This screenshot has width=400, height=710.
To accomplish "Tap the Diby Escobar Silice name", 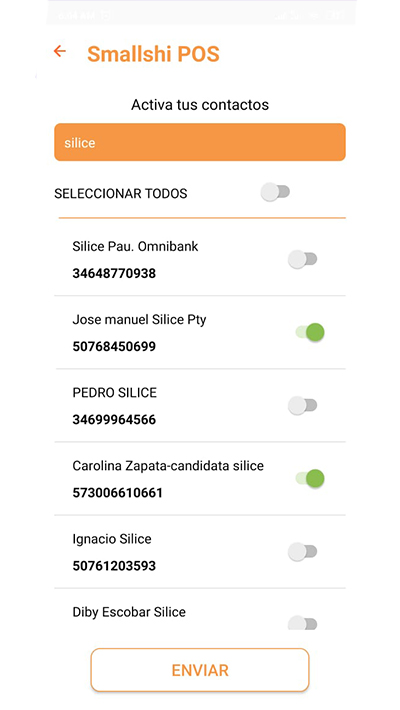I will [129, 612].
